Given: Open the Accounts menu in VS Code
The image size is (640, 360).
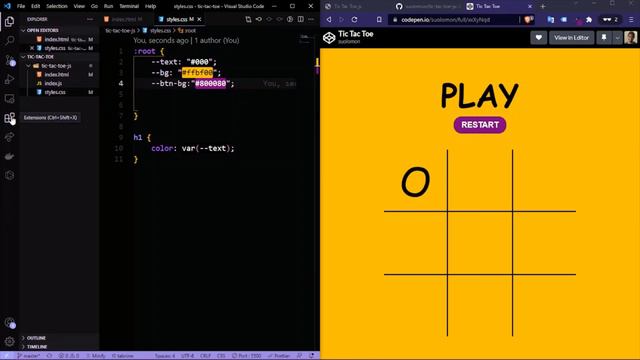Looking at the screenshot, I should coord(9,322).
